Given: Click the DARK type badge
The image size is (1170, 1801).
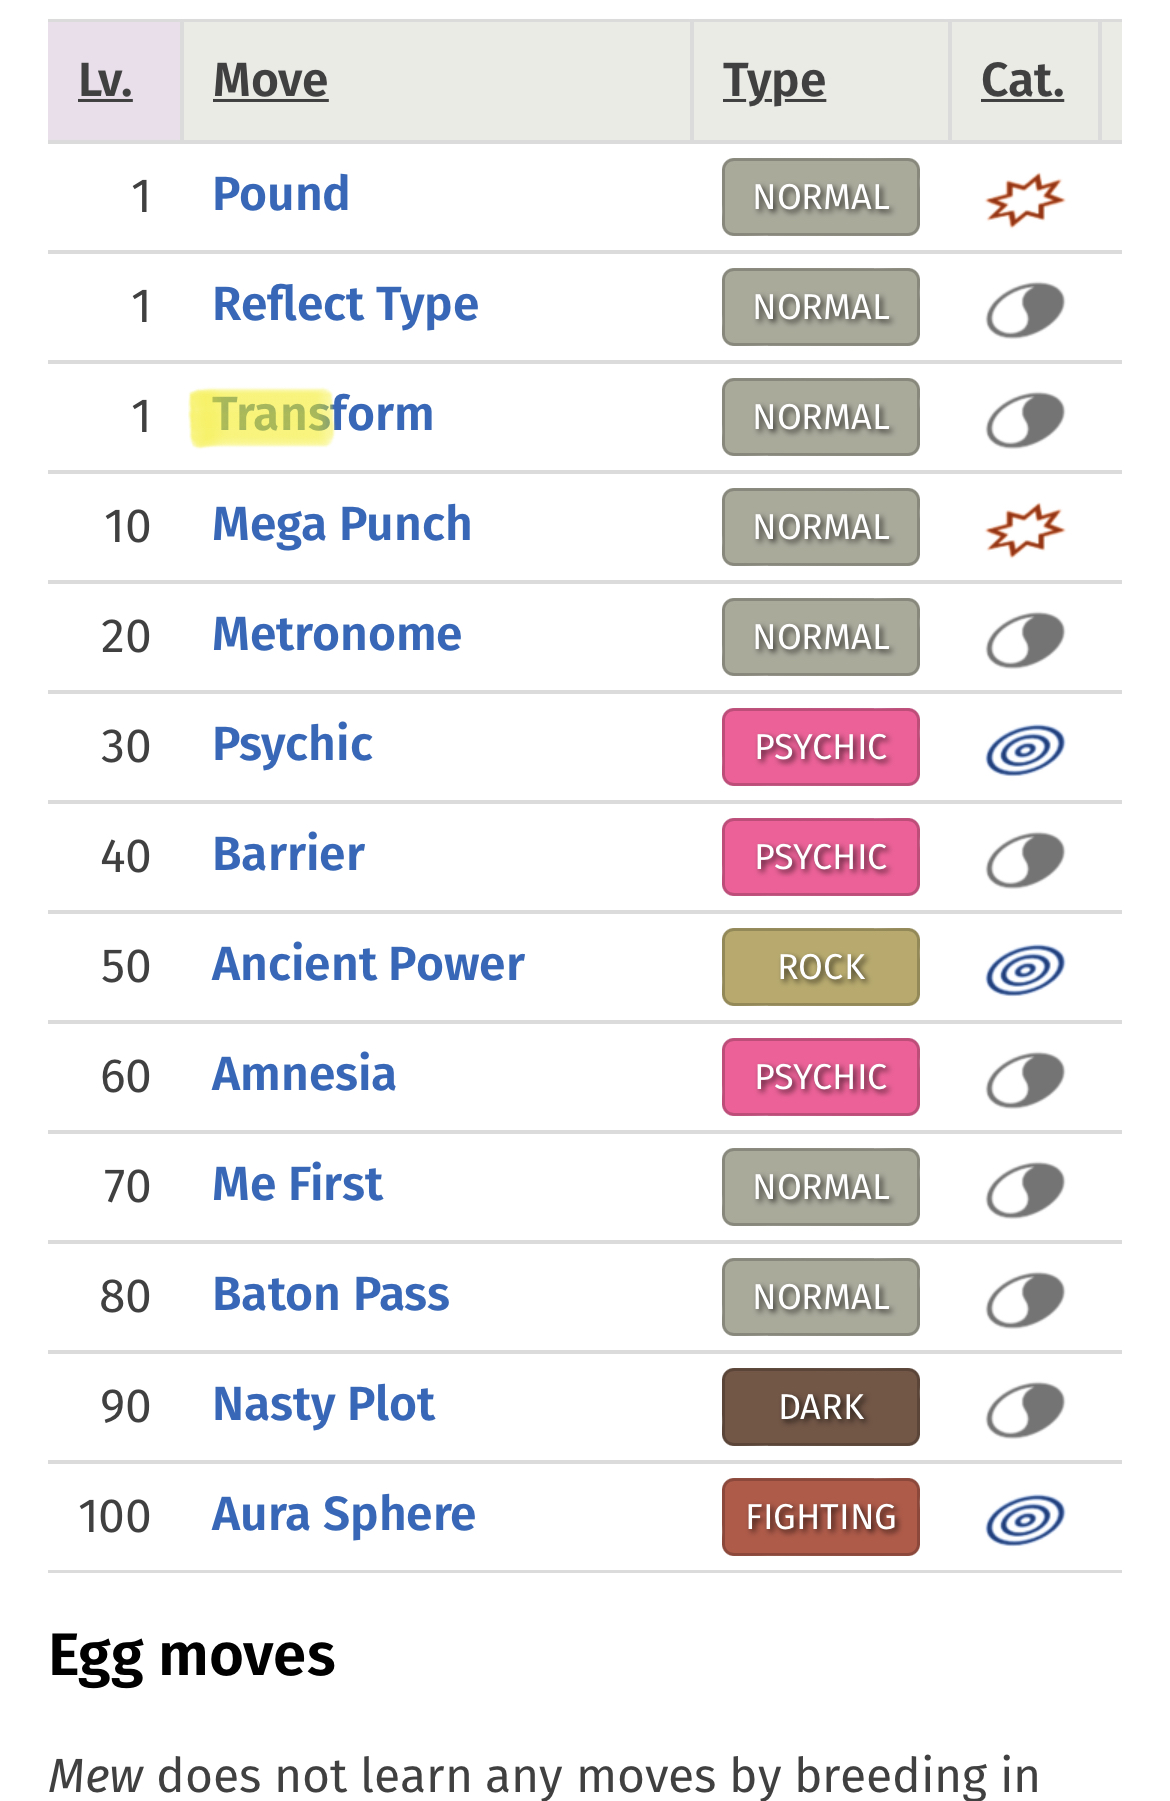Looking at the screenshot, I should click(x=821, y=1407).
